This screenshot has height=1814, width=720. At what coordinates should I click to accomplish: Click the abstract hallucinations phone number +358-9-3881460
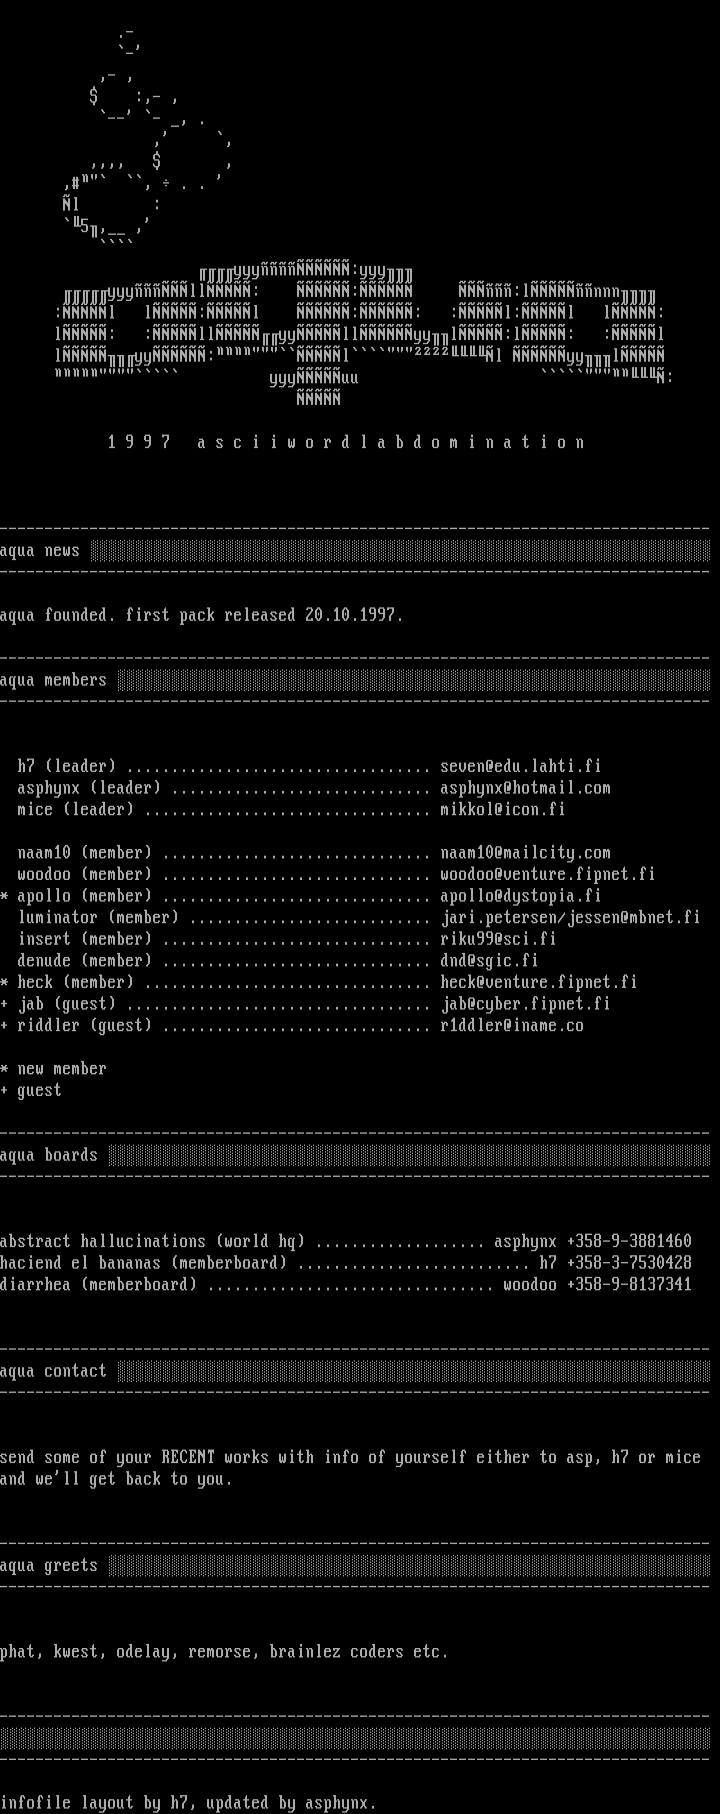(x=628, y=1242)
